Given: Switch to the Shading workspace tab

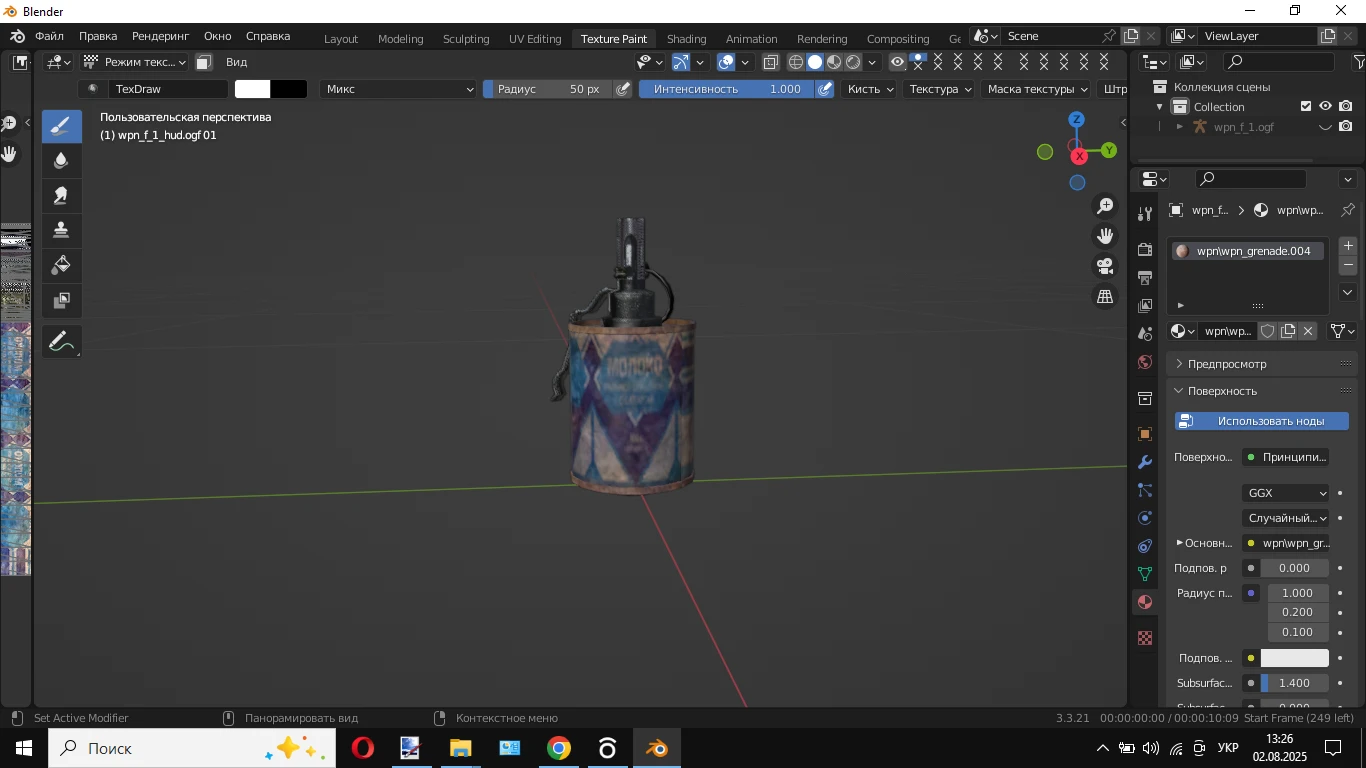Looking at the screenshot, I should [x=686, y=39].
